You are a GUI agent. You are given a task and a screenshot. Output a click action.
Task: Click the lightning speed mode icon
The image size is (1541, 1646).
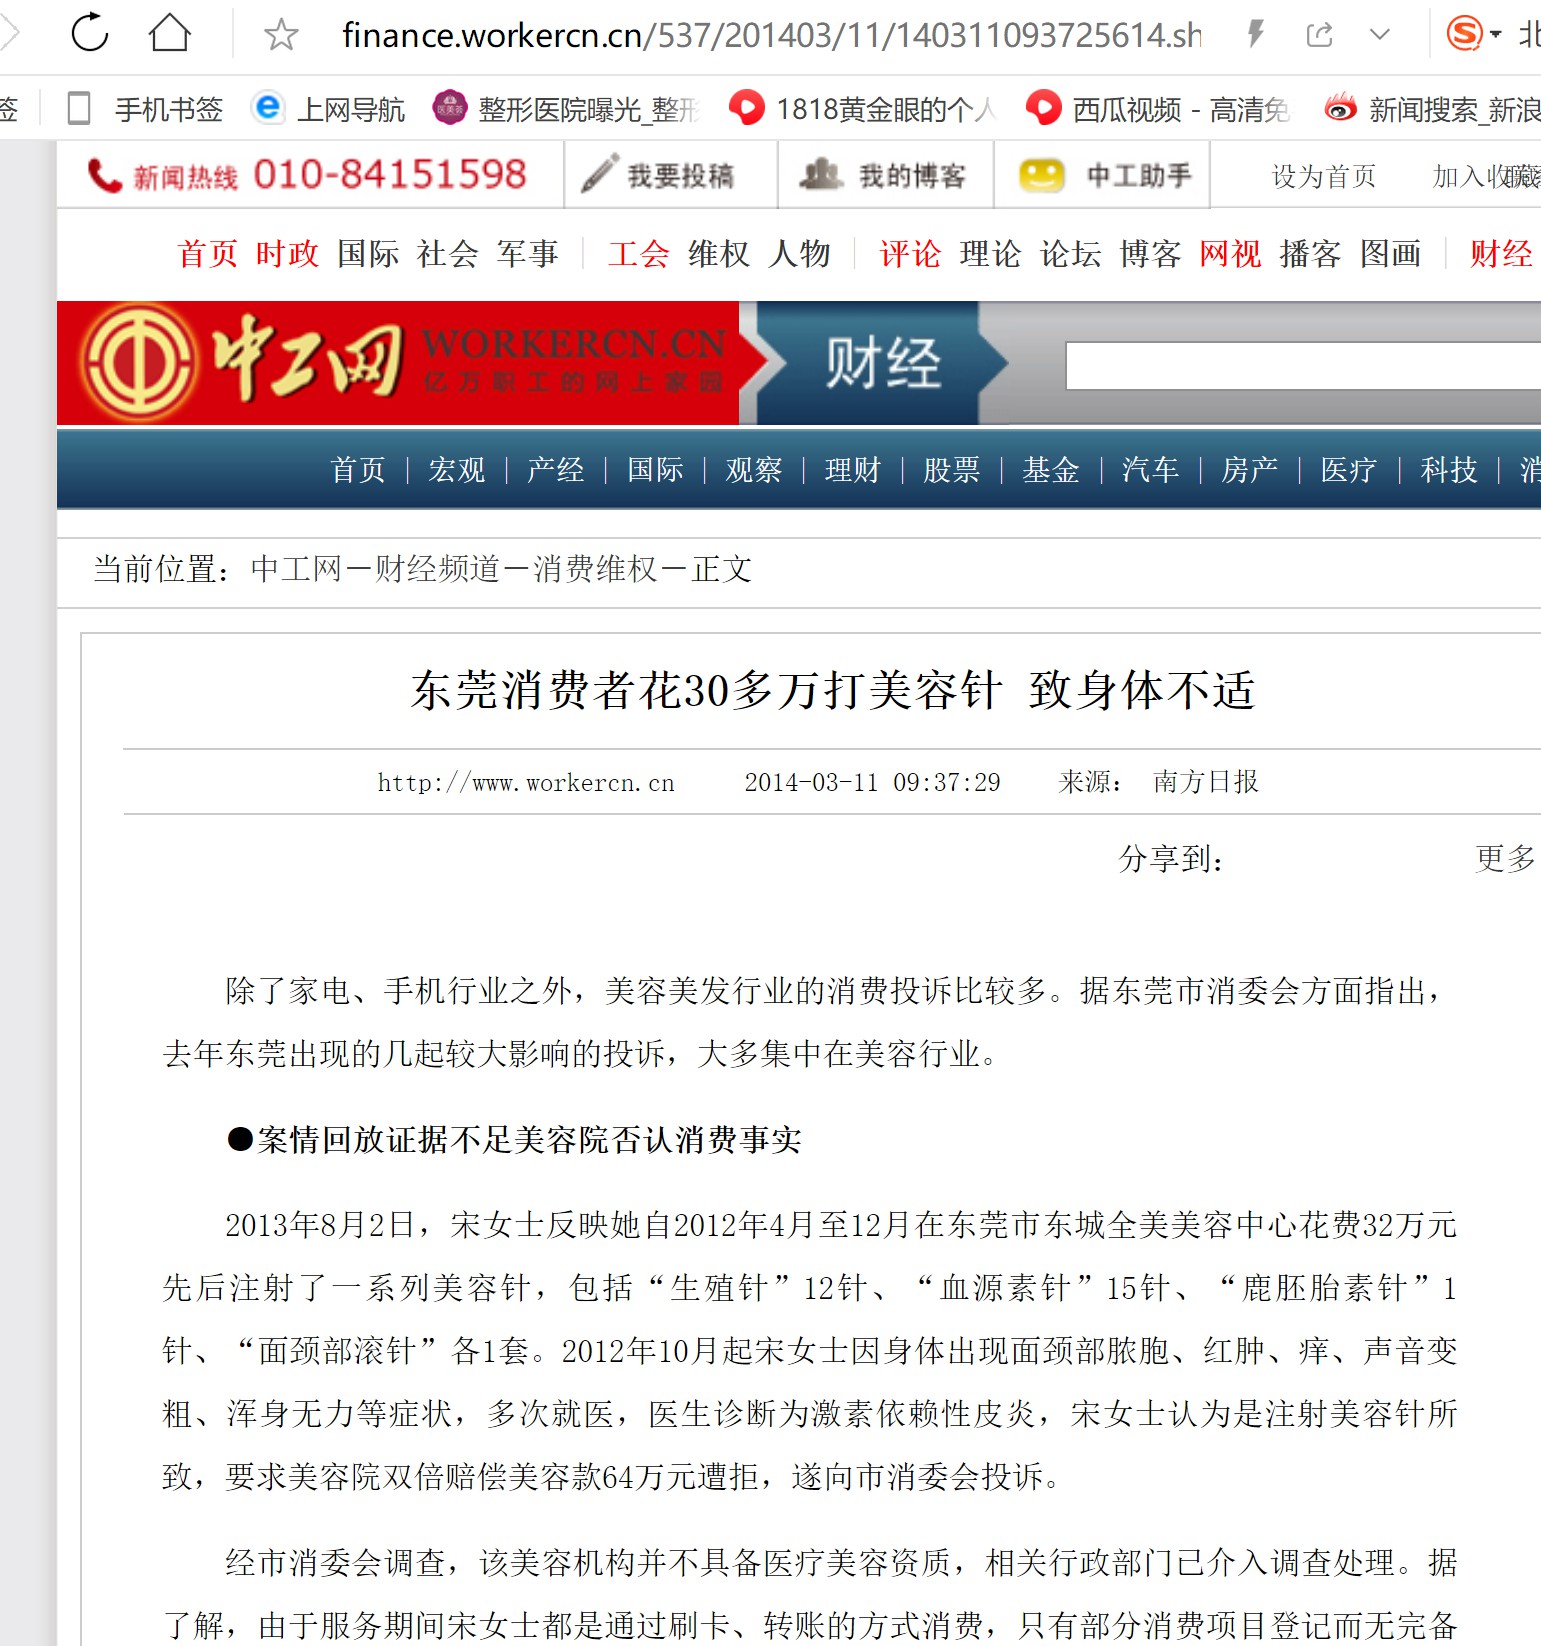tap(1256, 35)
